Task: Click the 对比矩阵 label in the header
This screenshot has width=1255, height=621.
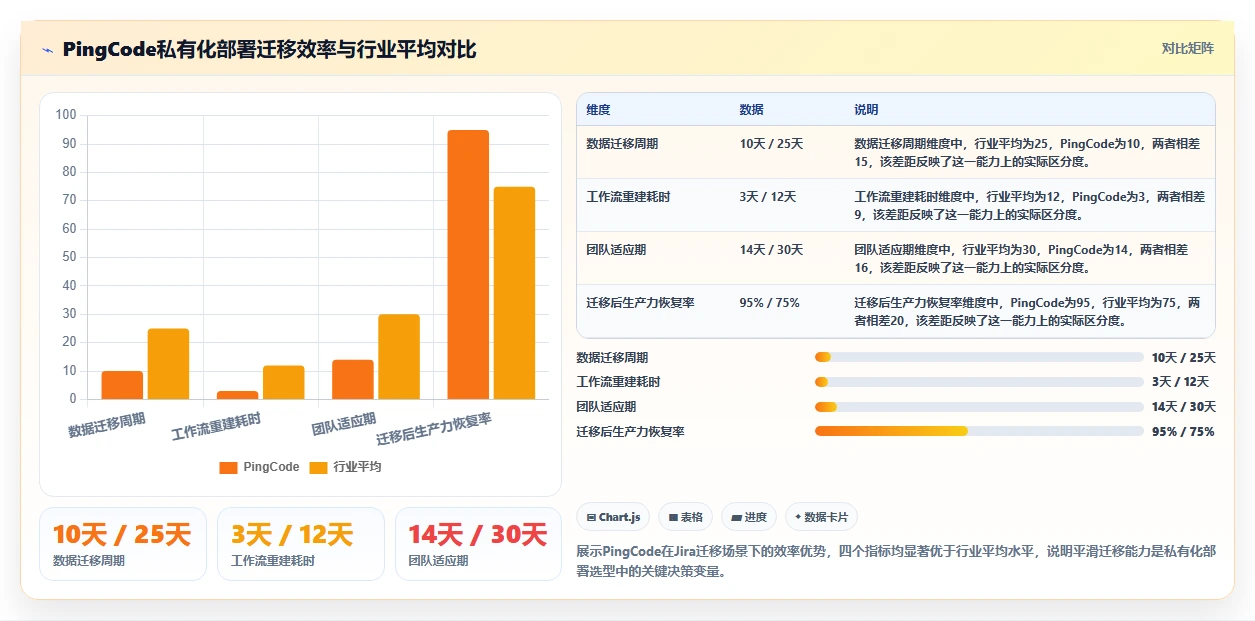Action: (1188, 48)
